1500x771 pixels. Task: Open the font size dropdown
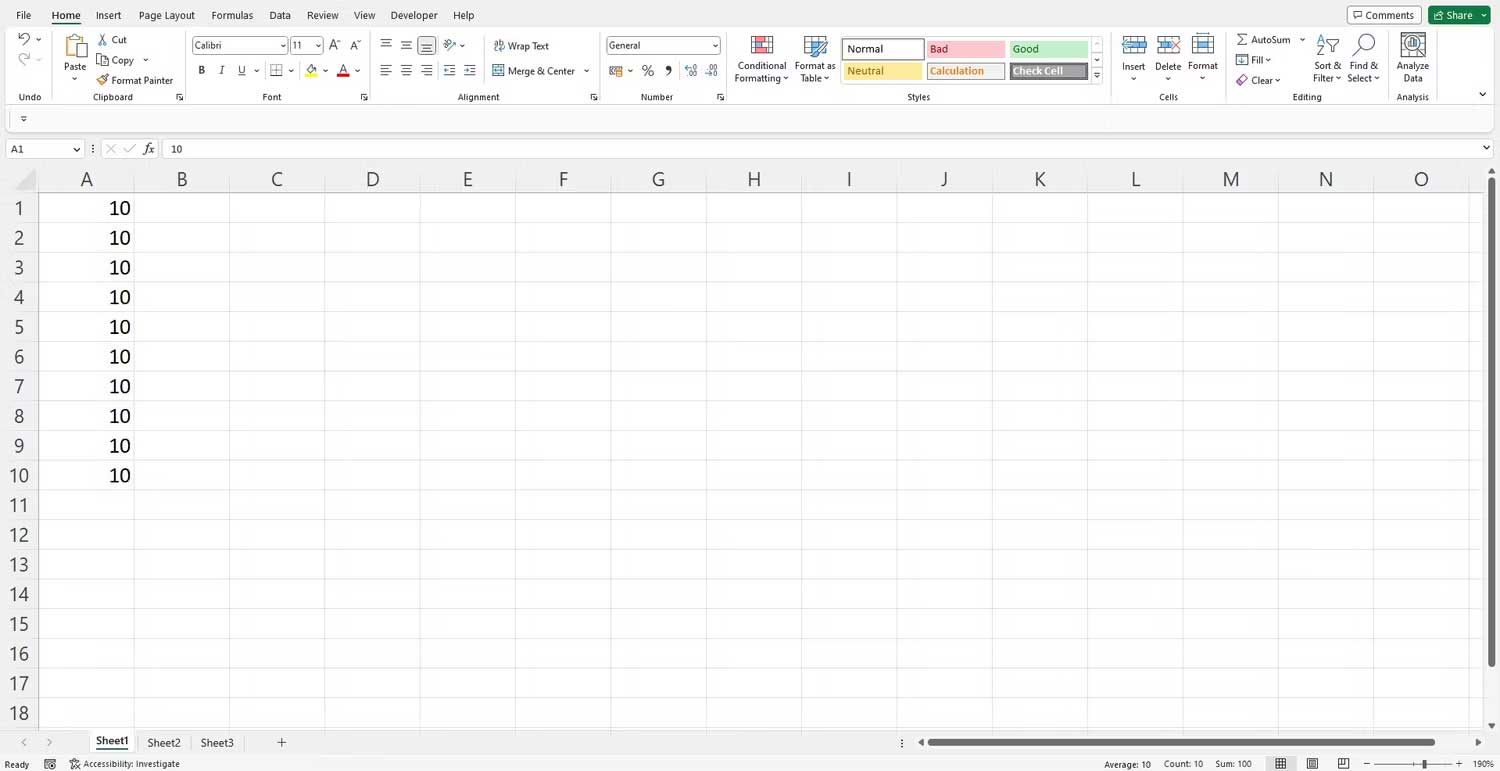coord(318,45)
